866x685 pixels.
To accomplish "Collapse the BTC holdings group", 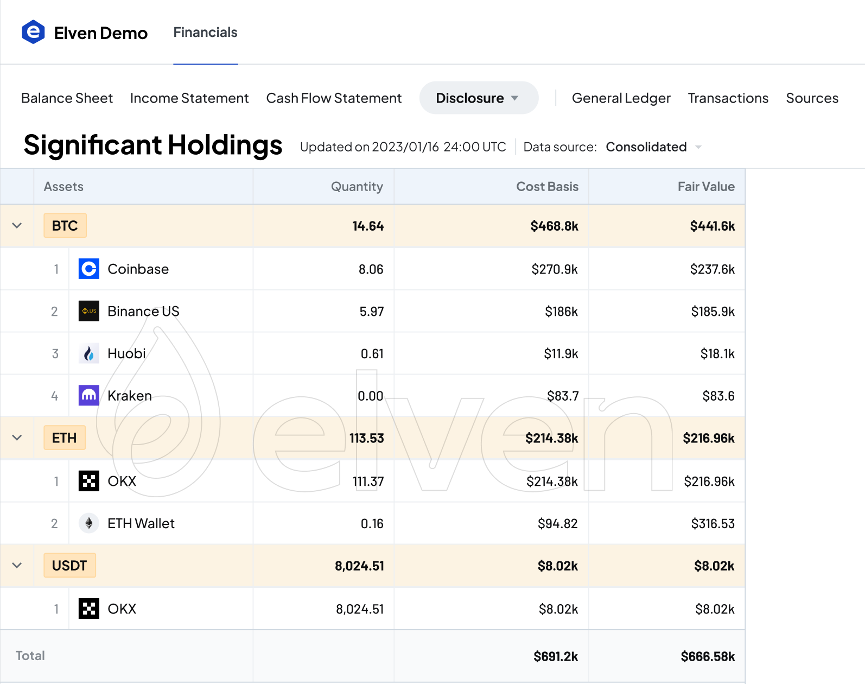I will pyautogui.click(x=17, y=226).
